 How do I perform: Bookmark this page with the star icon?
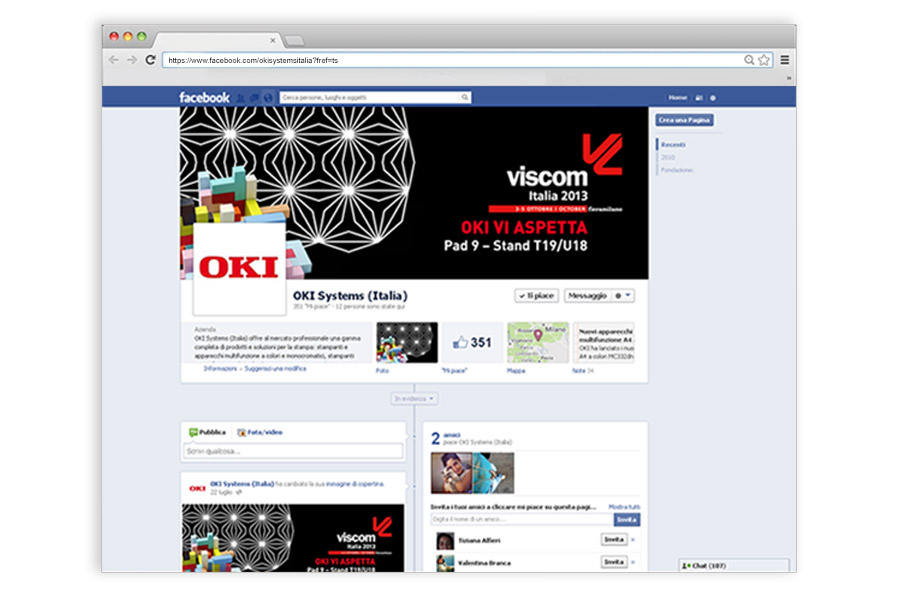pyautogui.click(x=764, y=60)
